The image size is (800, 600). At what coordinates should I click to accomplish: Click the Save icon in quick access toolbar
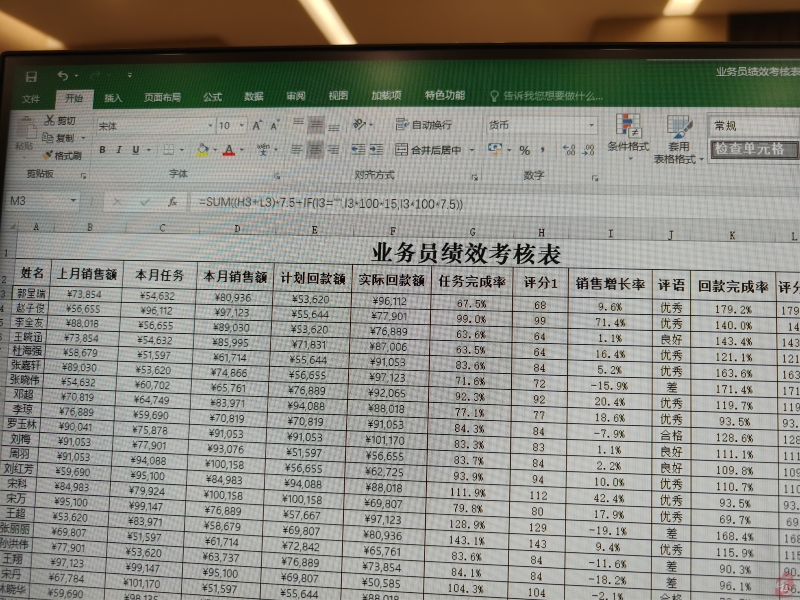(x=31, y=76)
